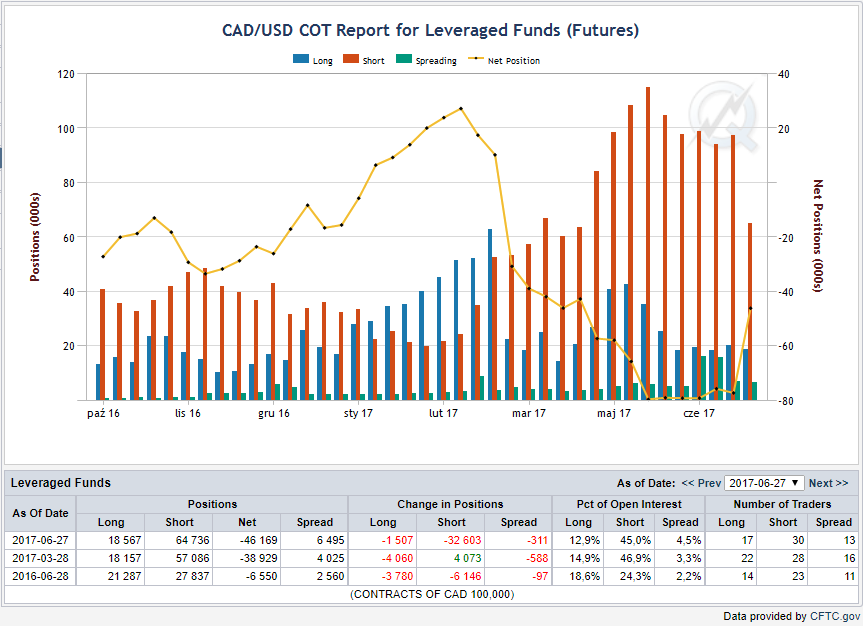
Task: Toggle the Long series in the legend
Action: pos(313,60)
